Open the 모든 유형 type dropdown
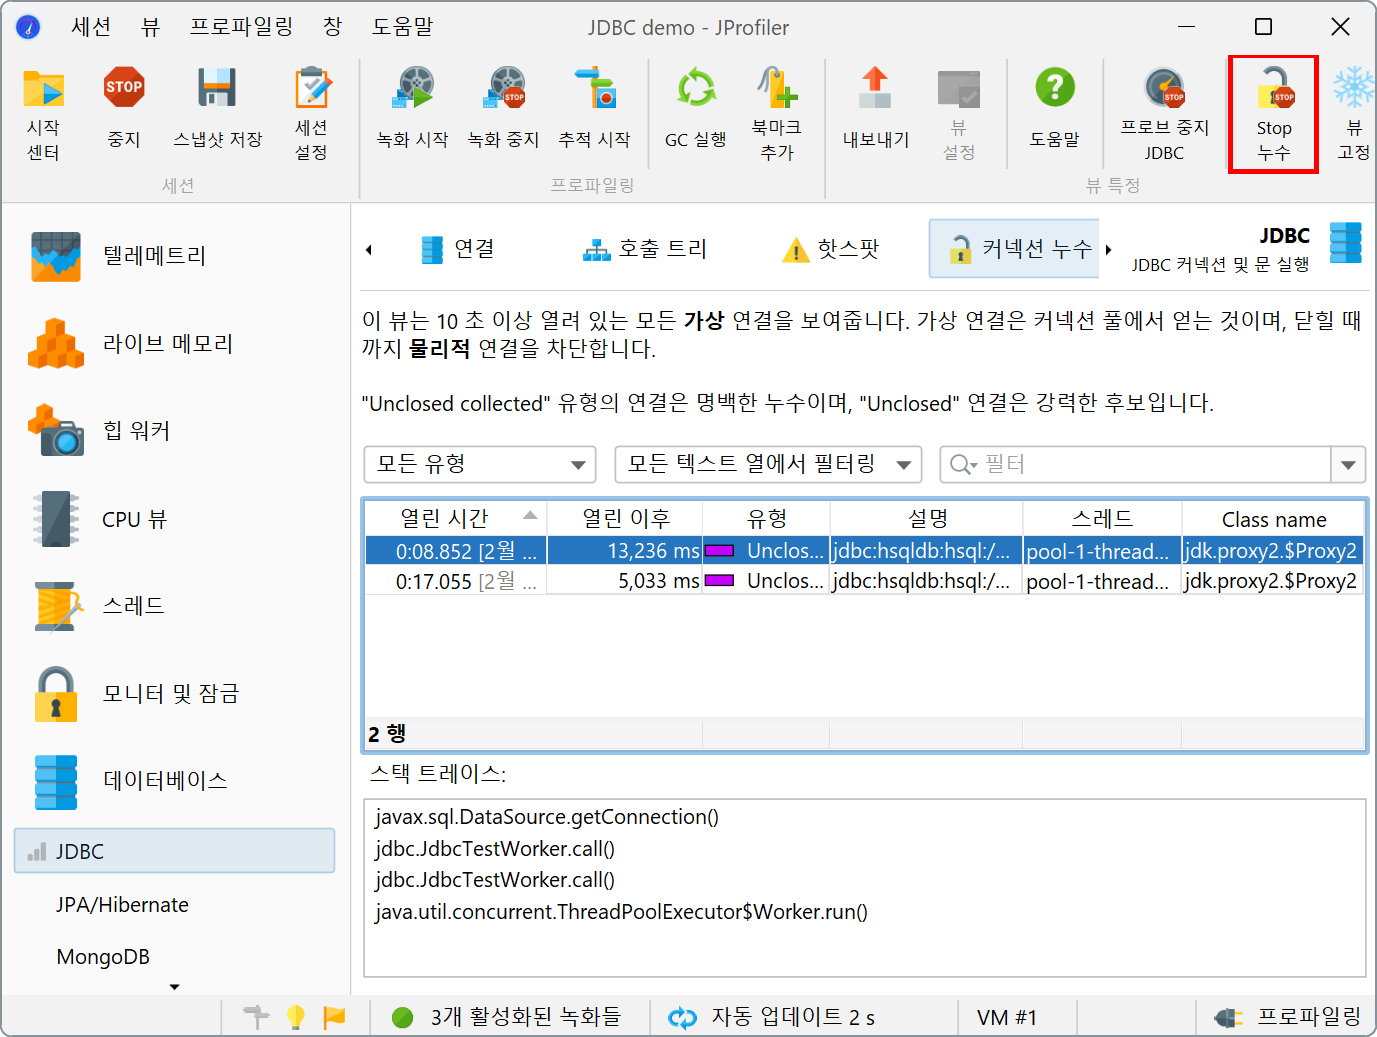 (480, 464)
